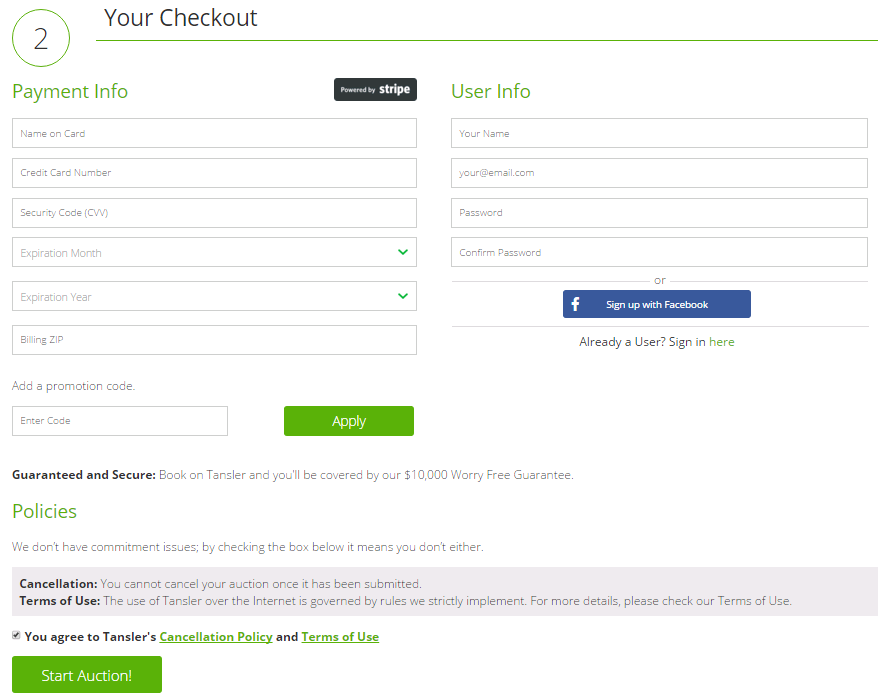
Task: Click the step 2 circle icon
Action: (41, 38)
